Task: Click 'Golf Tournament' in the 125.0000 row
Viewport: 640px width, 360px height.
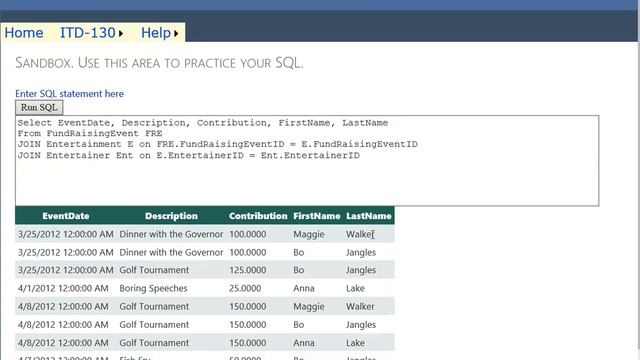Action: coord(154,270)
